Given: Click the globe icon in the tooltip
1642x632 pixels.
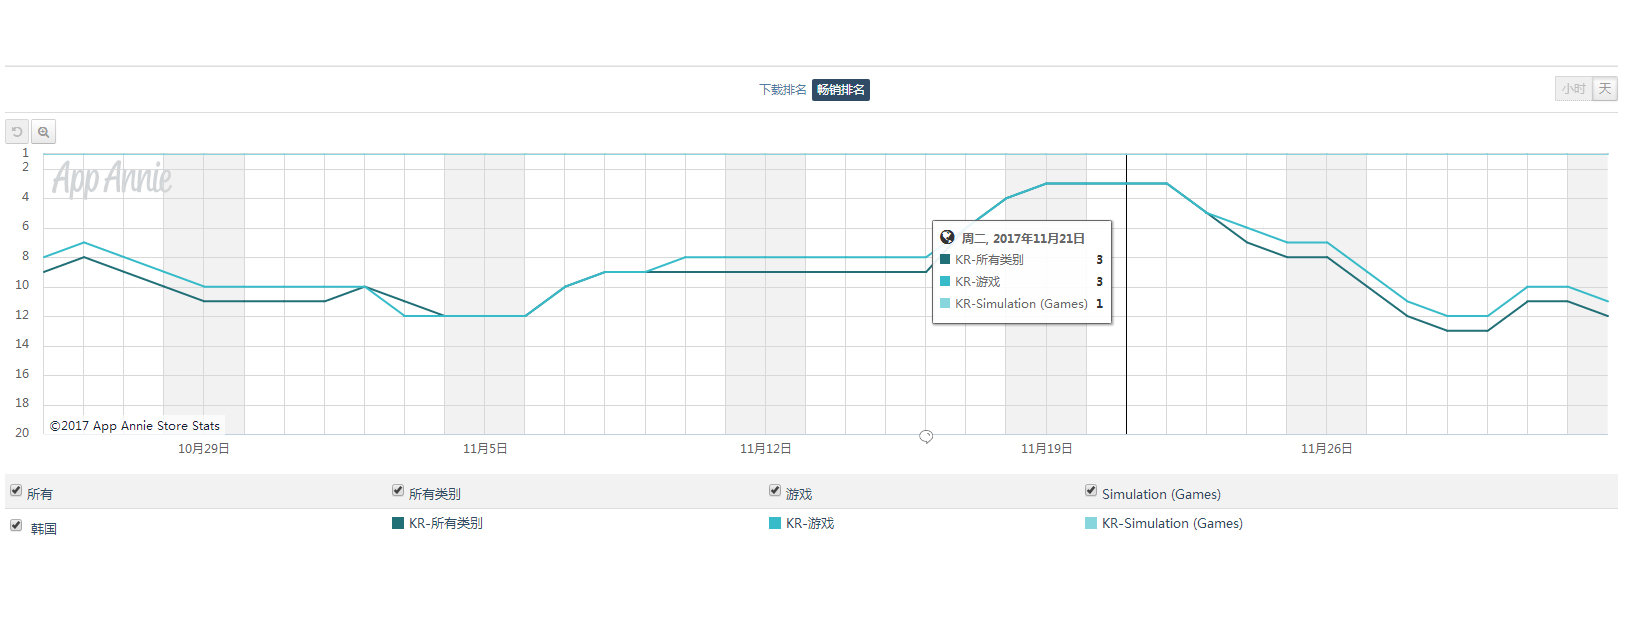Looking at the screenshot, I should pos(947,238).
